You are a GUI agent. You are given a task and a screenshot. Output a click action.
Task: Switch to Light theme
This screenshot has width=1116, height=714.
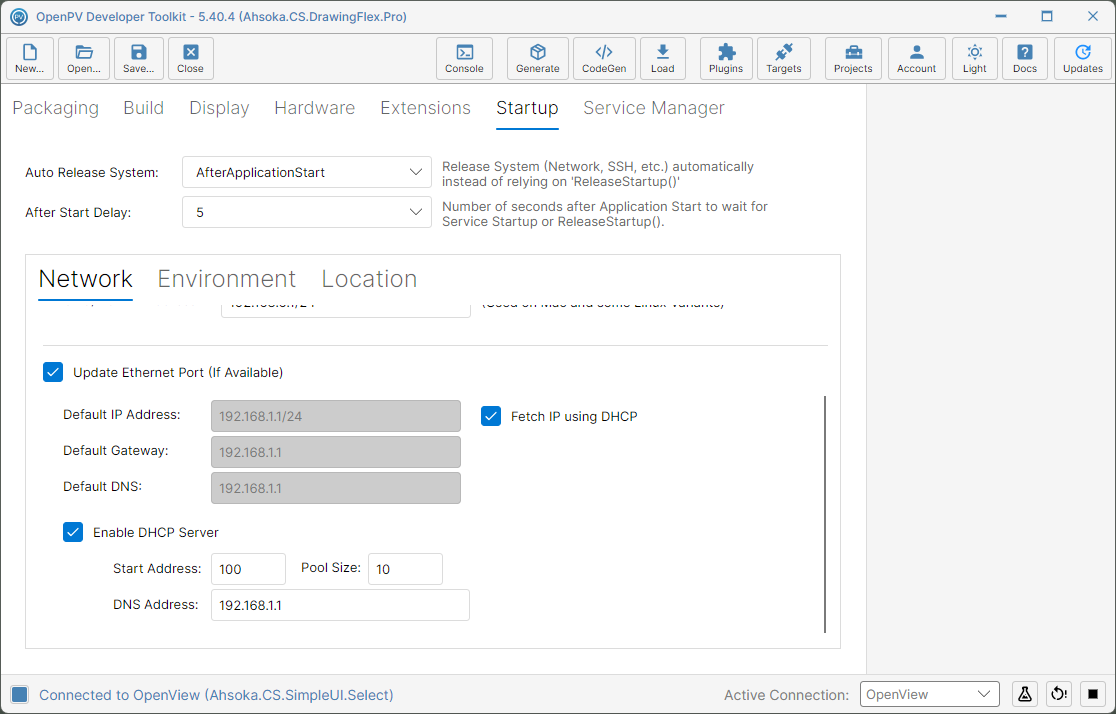tap(975, 58)
